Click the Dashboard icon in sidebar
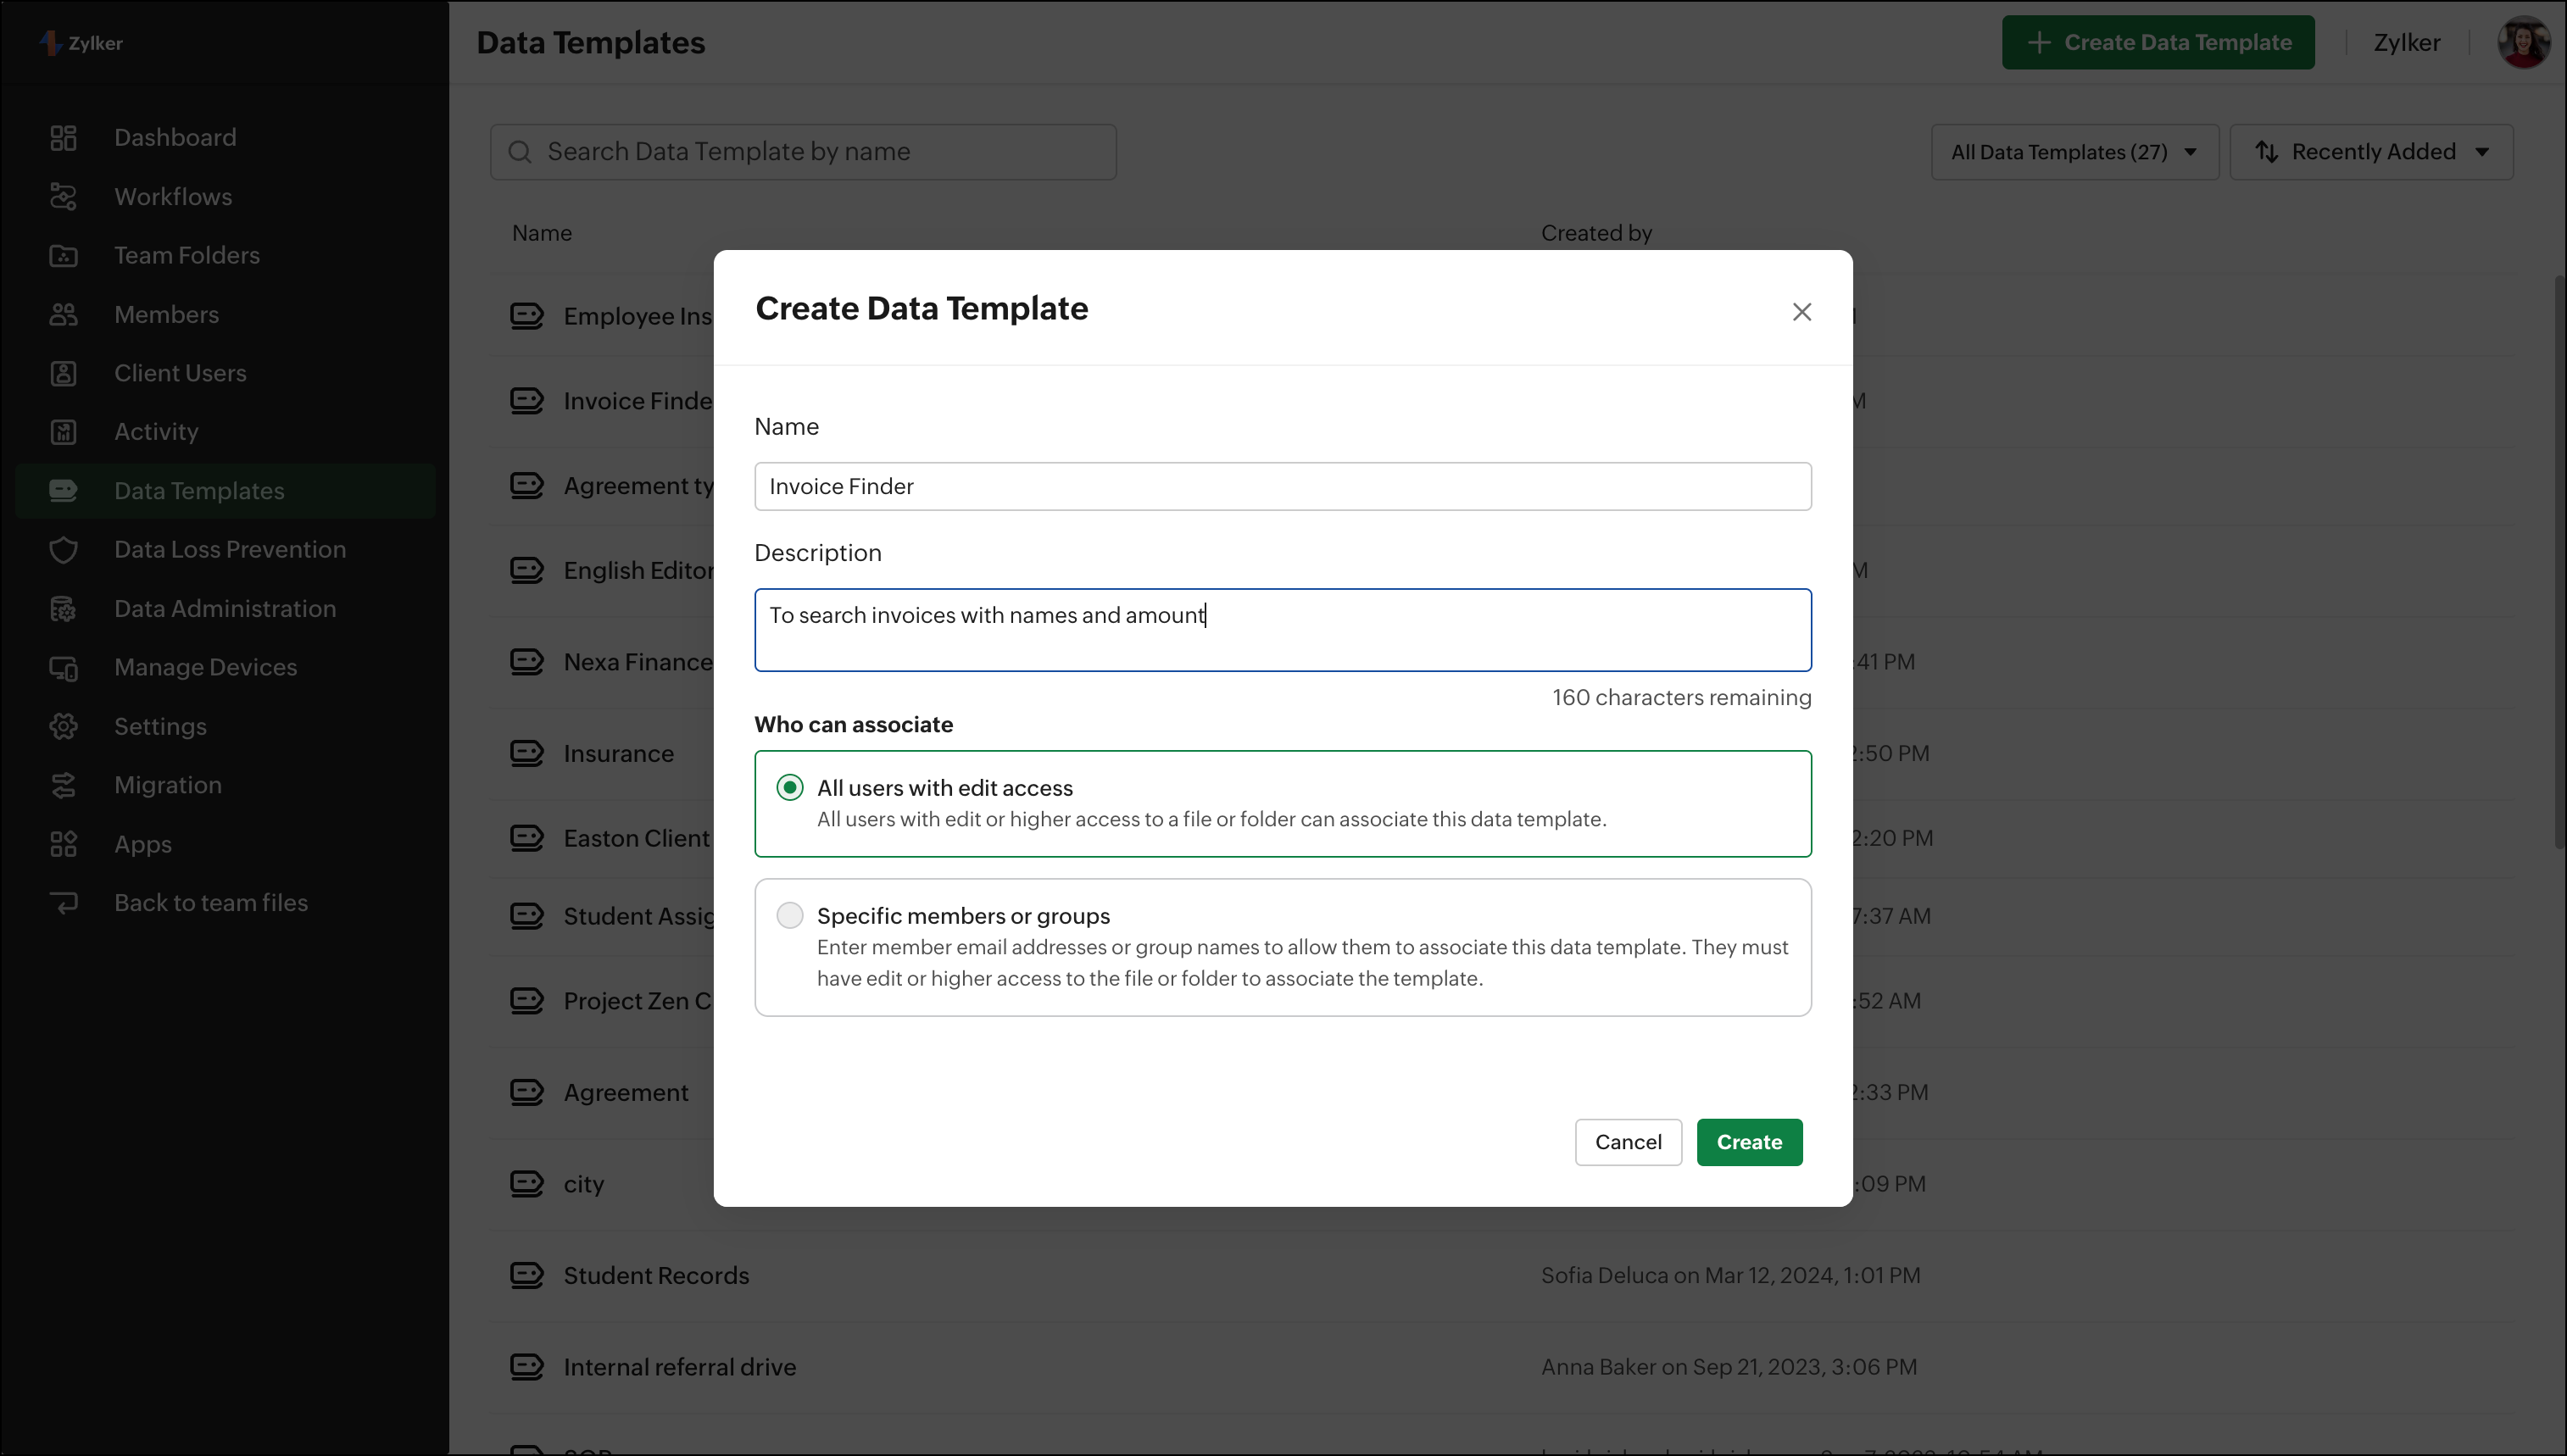The height and width of the screenshot is (1456, 2567). 63,138
